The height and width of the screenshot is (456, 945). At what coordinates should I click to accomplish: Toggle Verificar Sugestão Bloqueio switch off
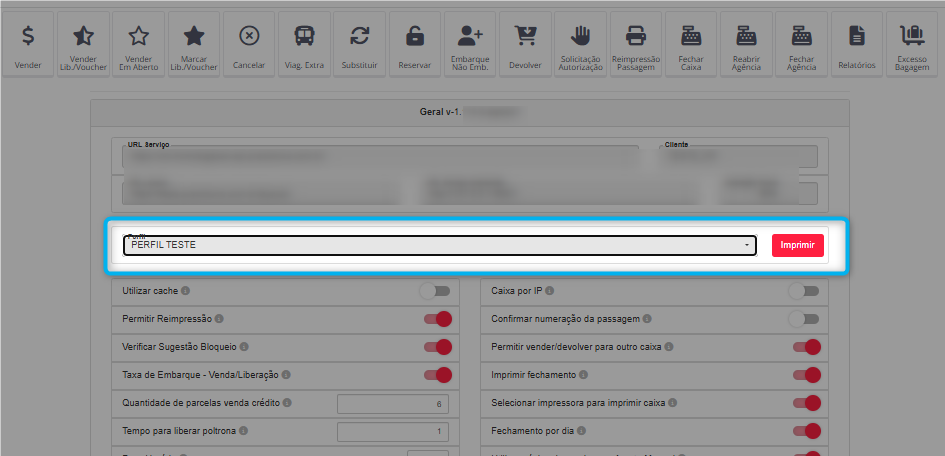pyautogui.click(x=438, y=347)
